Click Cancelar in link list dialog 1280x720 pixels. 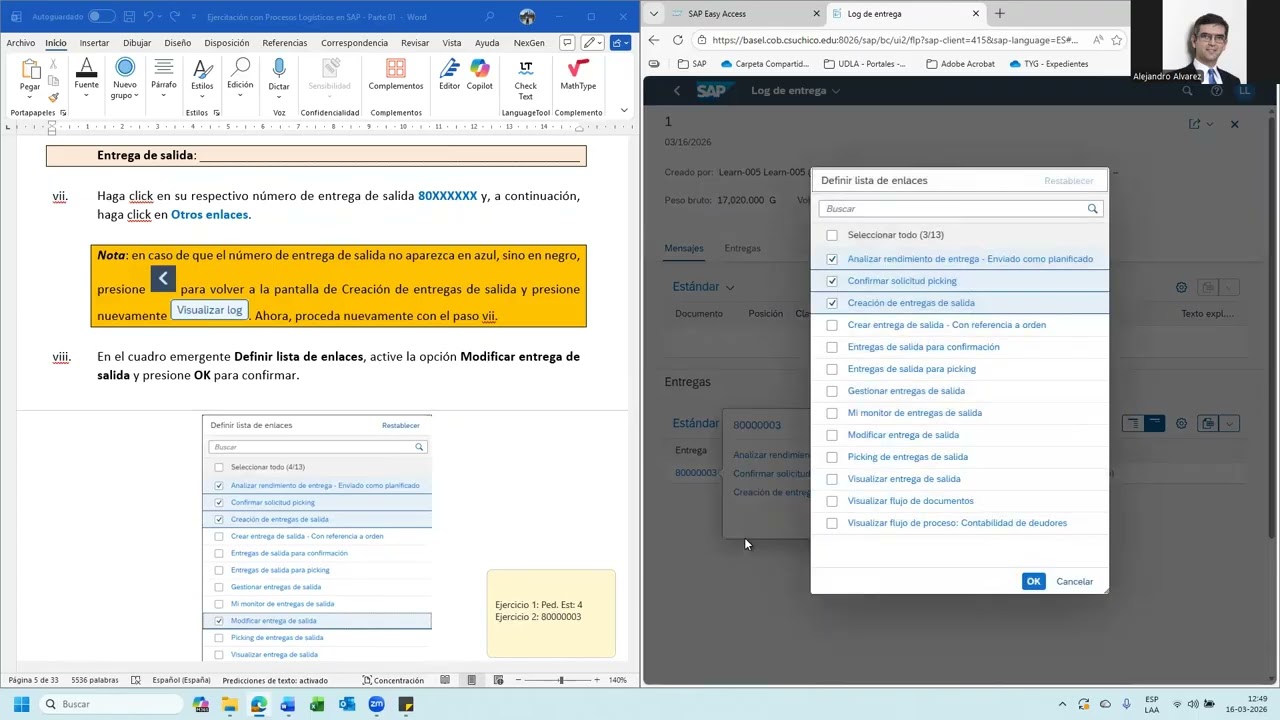point(1075,581)
